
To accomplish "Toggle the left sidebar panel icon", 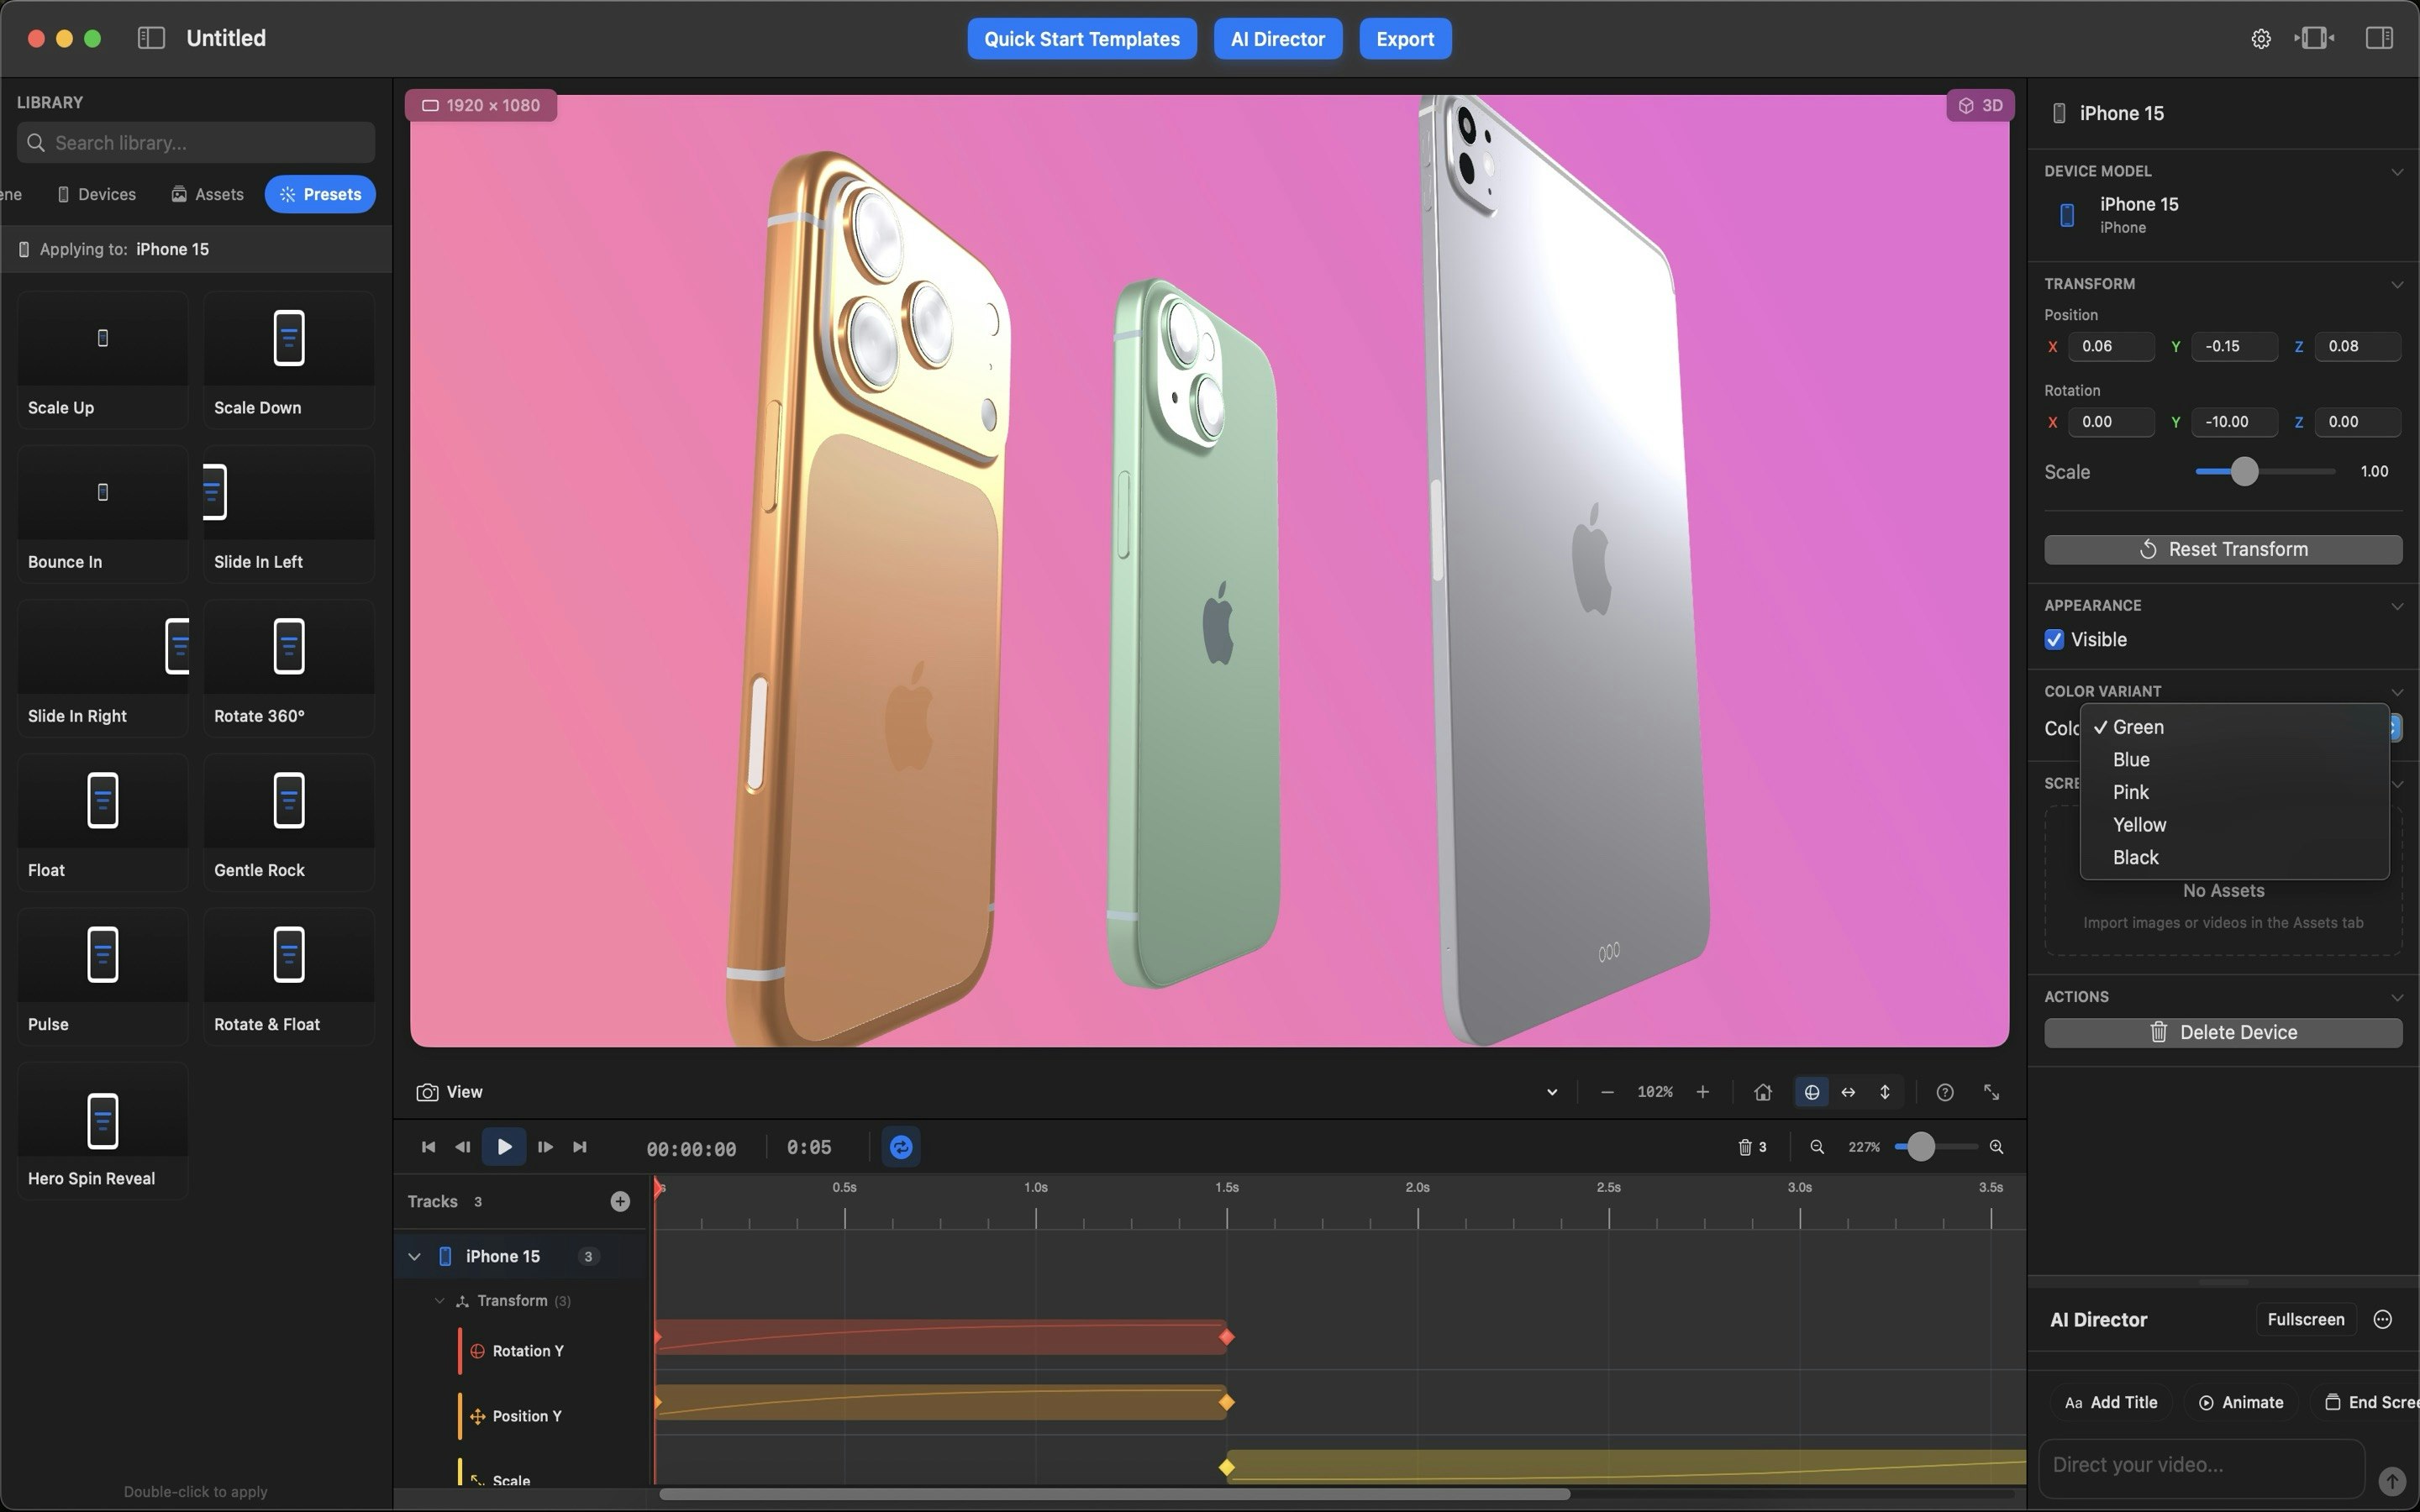I will [x=151, y=38].
